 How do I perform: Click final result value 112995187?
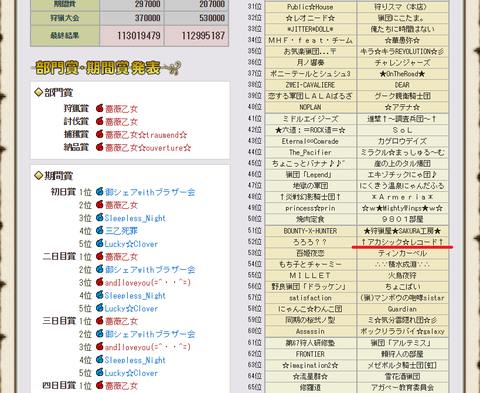pos(203,36)
